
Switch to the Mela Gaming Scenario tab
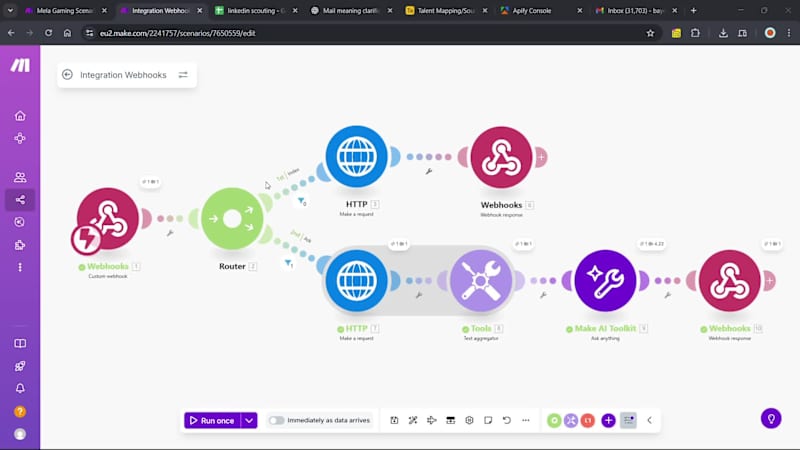[x=66, y=10]
